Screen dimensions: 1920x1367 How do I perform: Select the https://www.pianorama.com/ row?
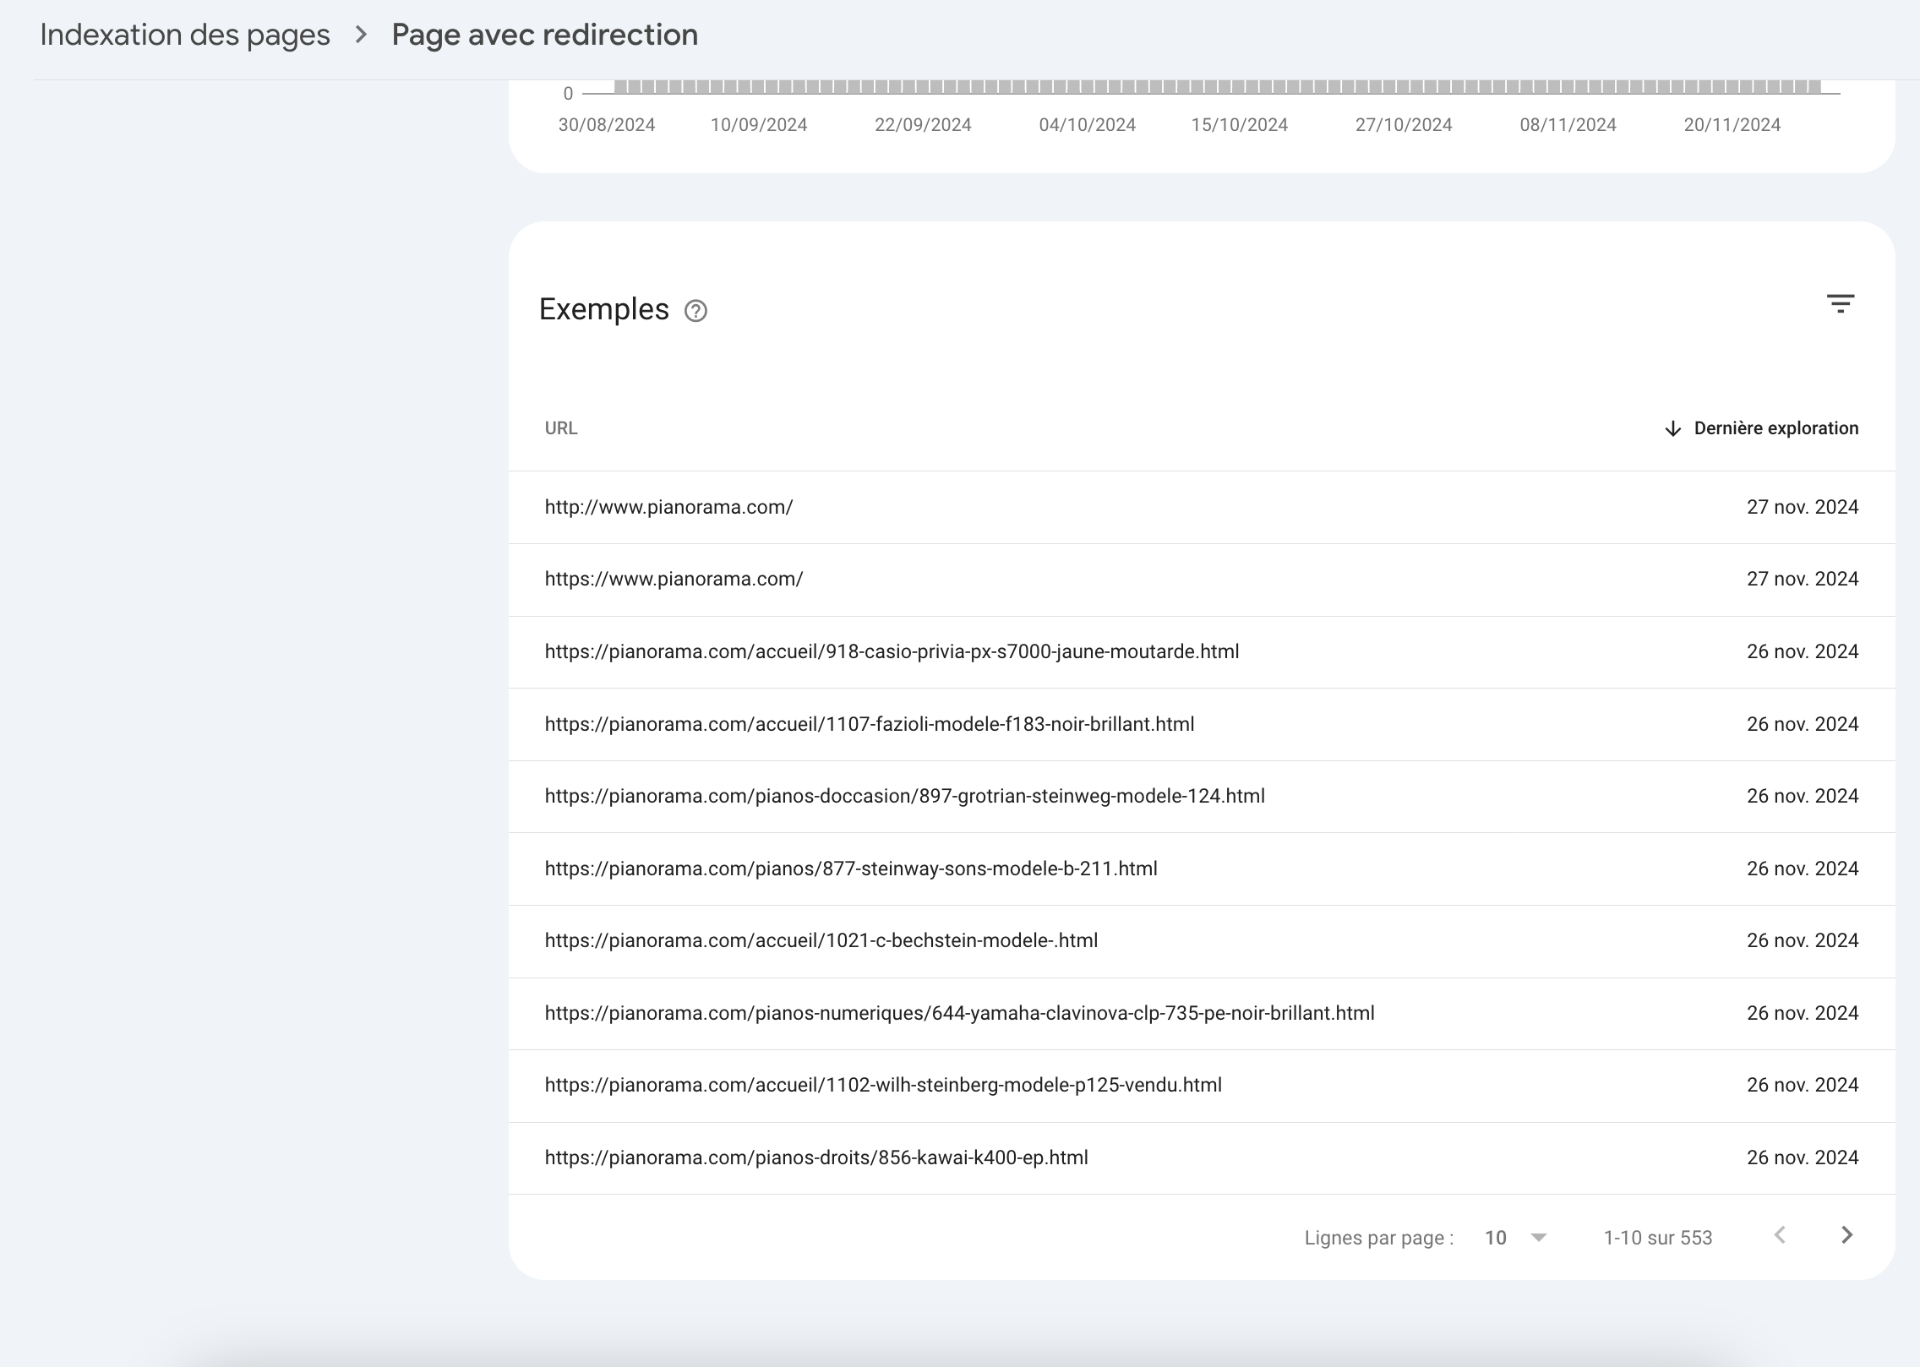point(673,579)
